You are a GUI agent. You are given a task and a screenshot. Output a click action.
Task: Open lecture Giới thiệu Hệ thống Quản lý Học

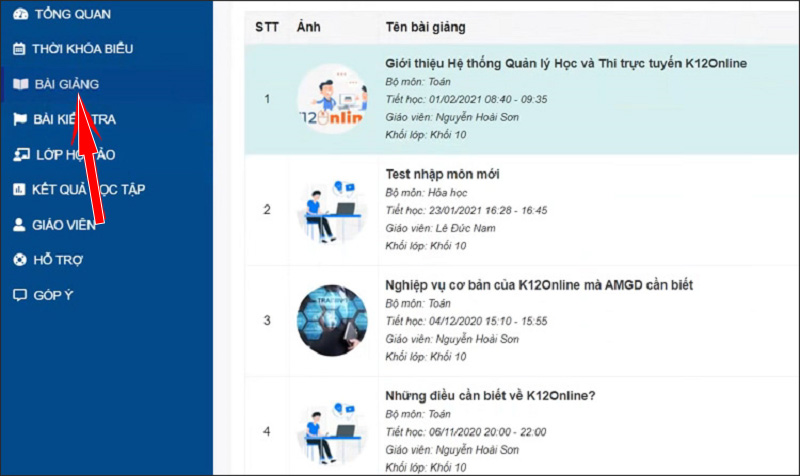pyautogui.click(x=566, y=64)
